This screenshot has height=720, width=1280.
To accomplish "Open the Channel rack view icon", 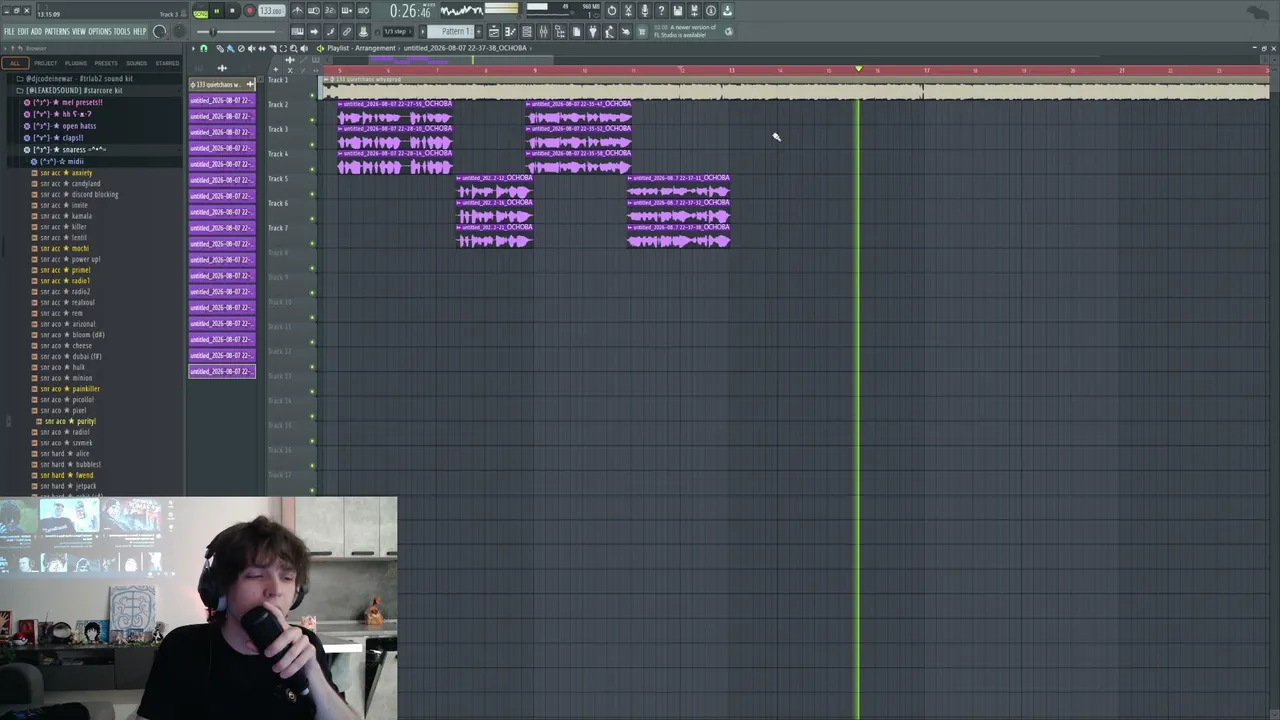I will (x=527, y=31).
